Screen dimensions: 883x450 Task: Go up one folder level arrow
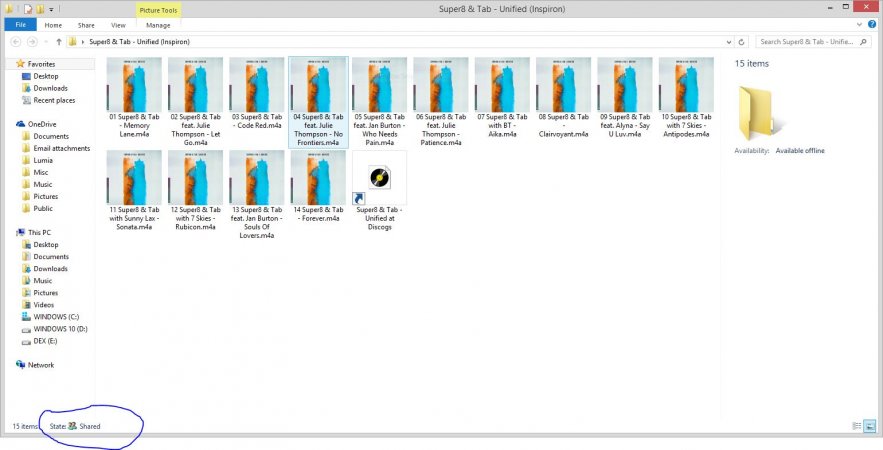59,42
